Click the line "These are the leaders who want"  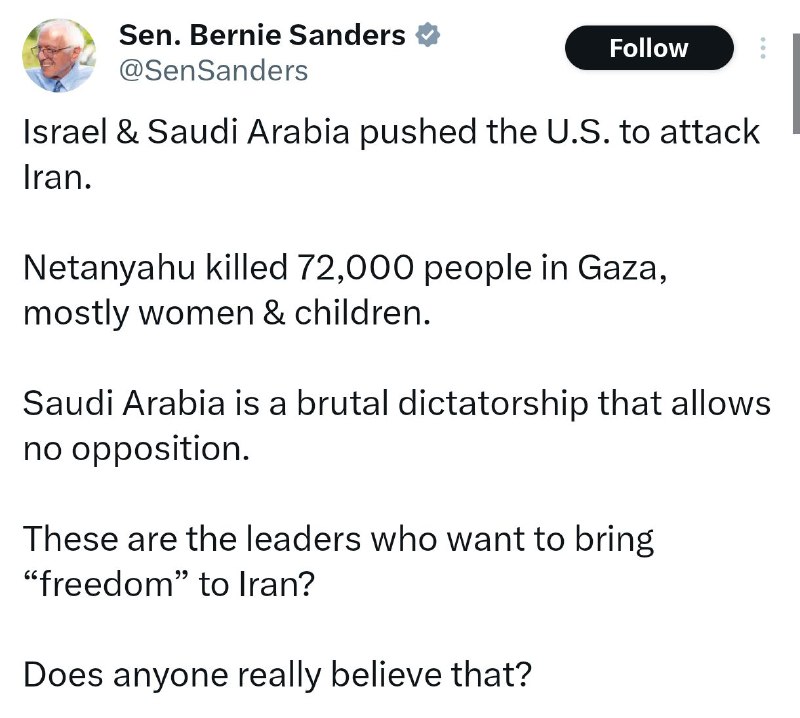tap(338, 540)
